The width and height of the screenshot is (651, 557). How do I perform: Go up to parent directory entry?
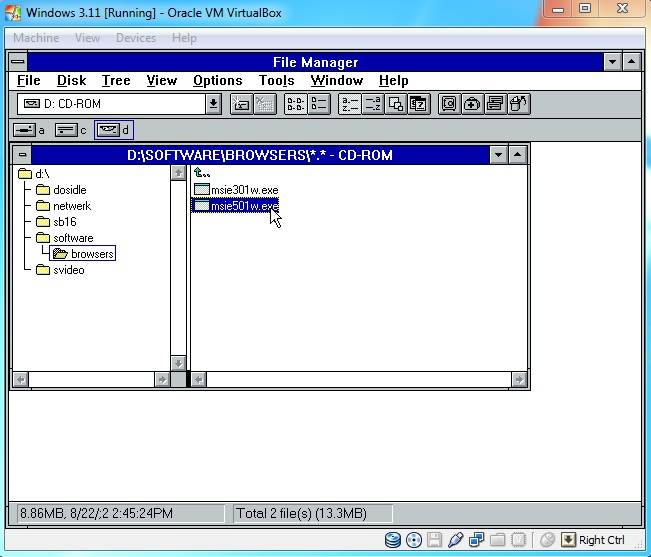click(x=203, y=173)
